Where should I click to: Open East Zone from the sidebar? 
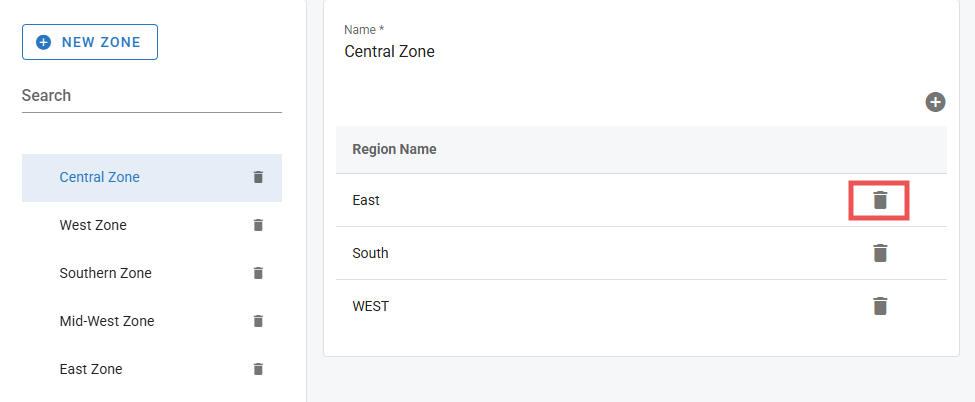91,369
